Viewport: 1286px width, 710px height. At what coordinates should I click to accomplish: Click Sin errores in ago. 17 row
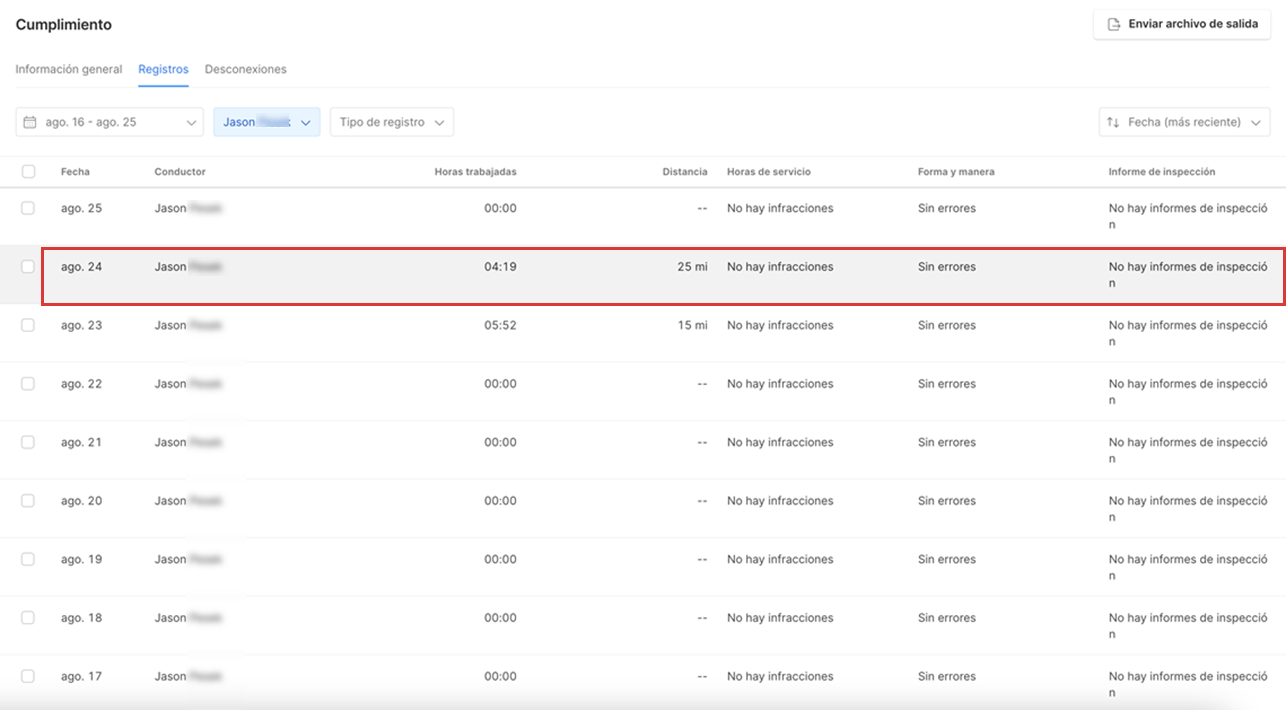(x=947, y=676)
